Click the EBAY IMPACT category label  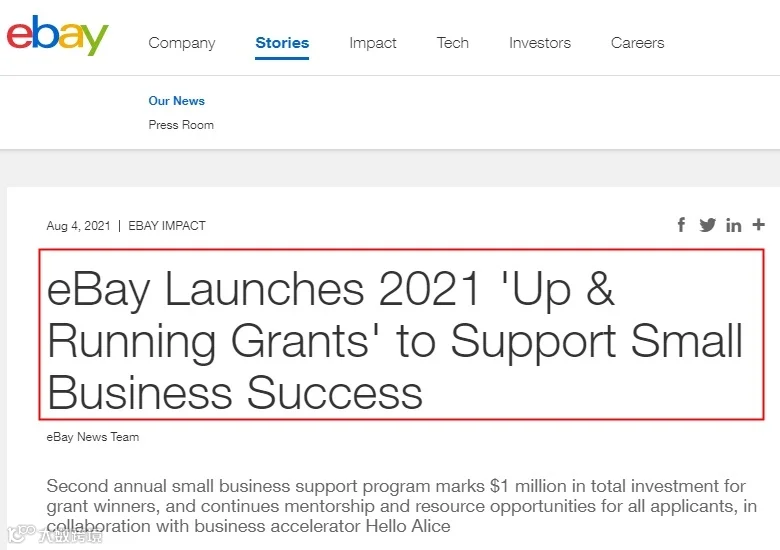pos(167,226)
